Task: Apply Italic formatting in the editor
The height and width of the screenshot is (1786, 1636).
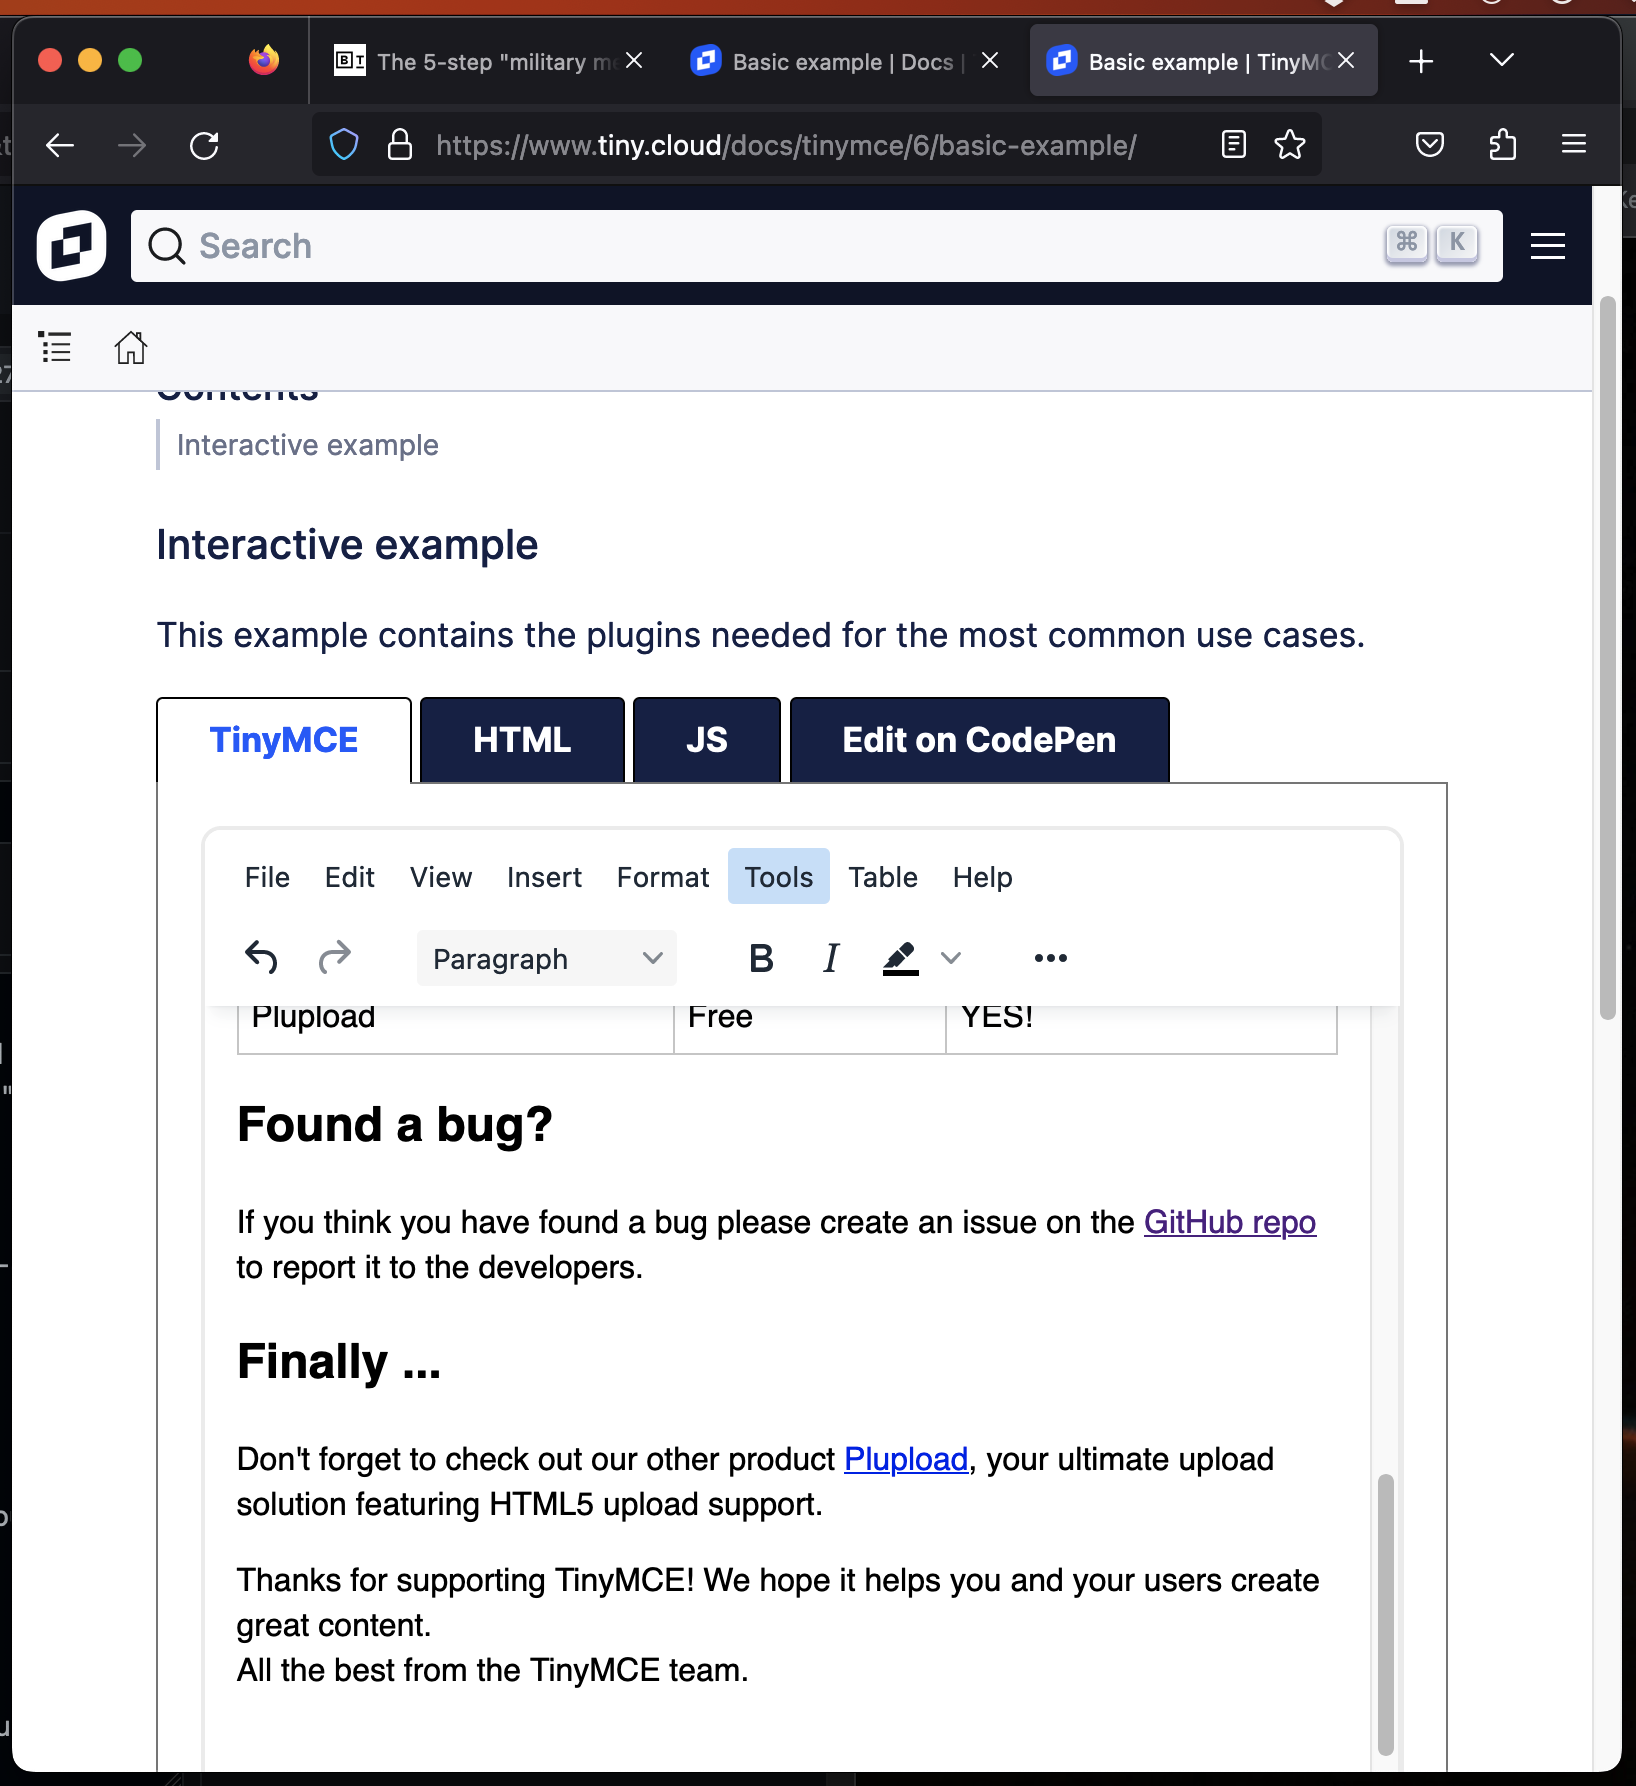Action: pyautogui.click(x=830, y=957)
